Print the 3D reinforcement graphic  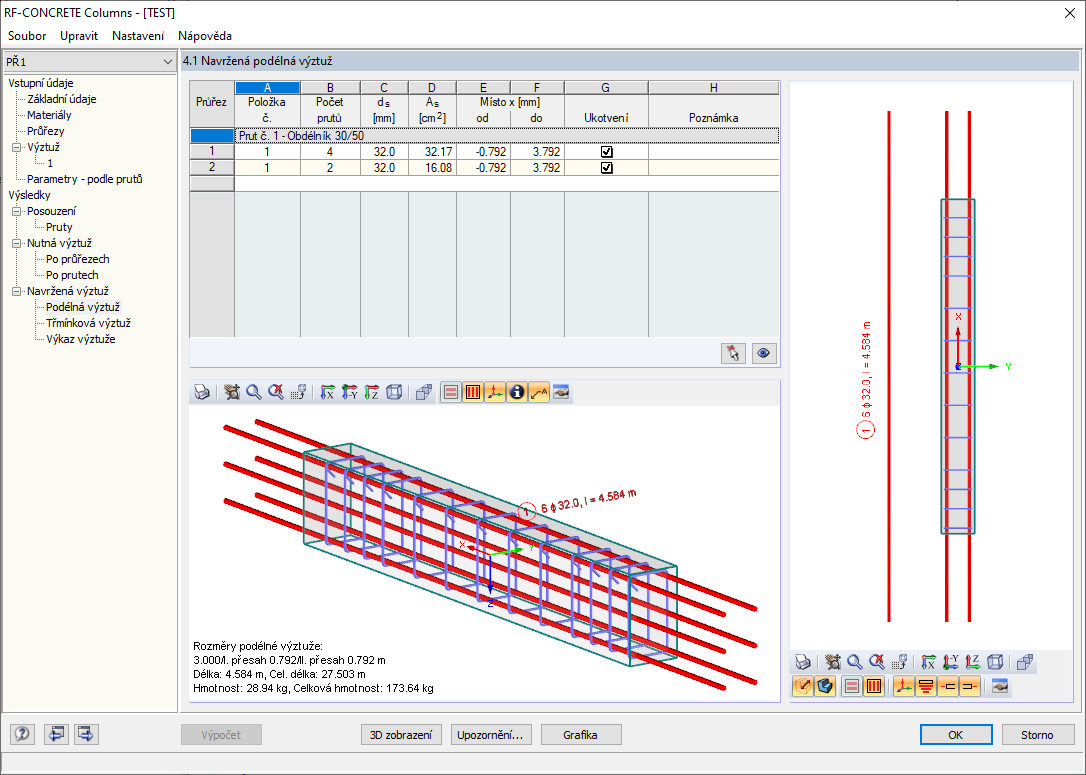(x=202, y=393)
